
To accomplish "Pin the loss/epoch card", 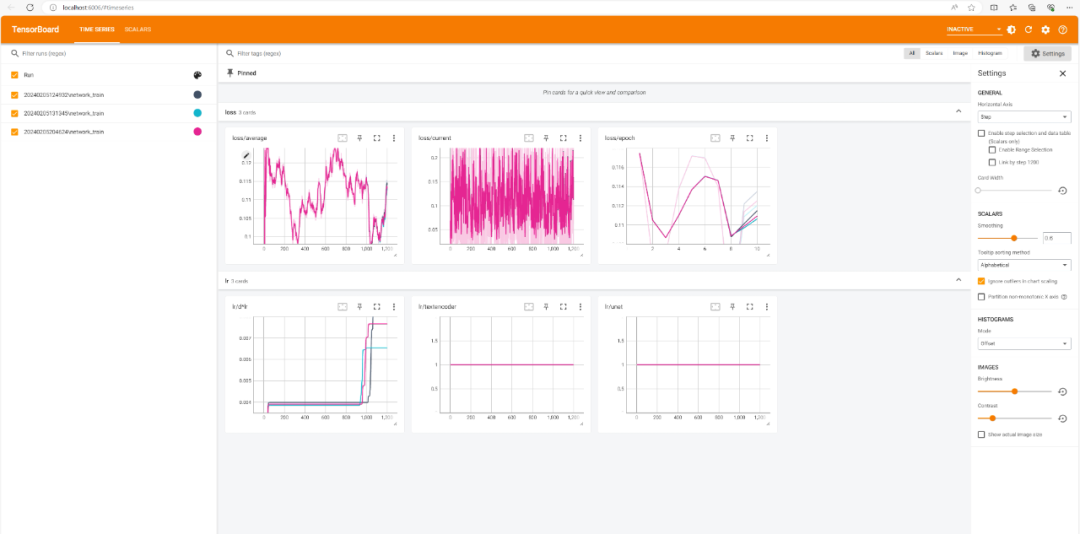I will click(732, 138).
